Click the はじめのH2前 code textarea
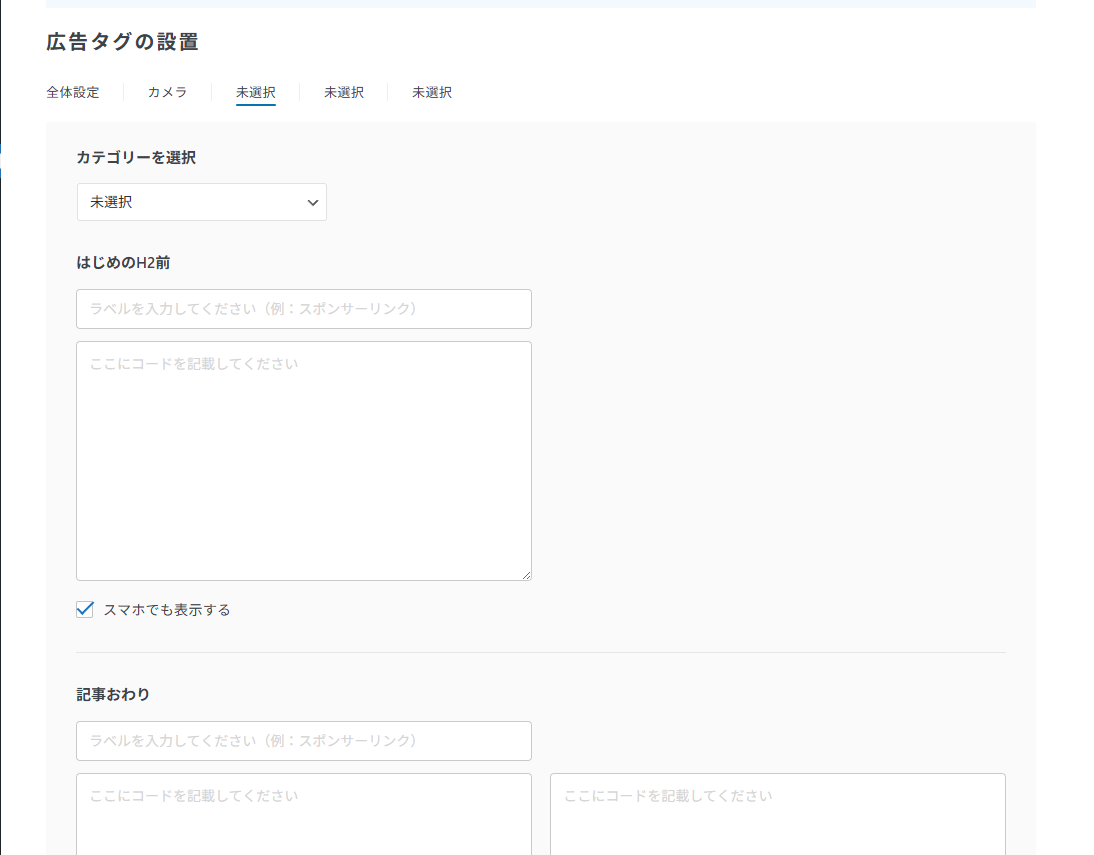 (x=303, y=460)
